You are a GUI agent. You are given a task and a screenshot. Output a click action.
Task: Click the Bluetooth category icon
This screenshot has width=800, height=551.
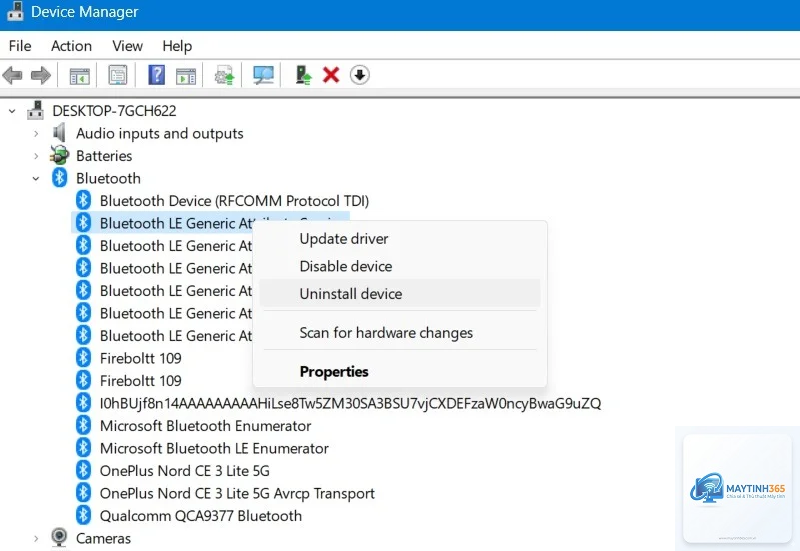pos(60,178)
